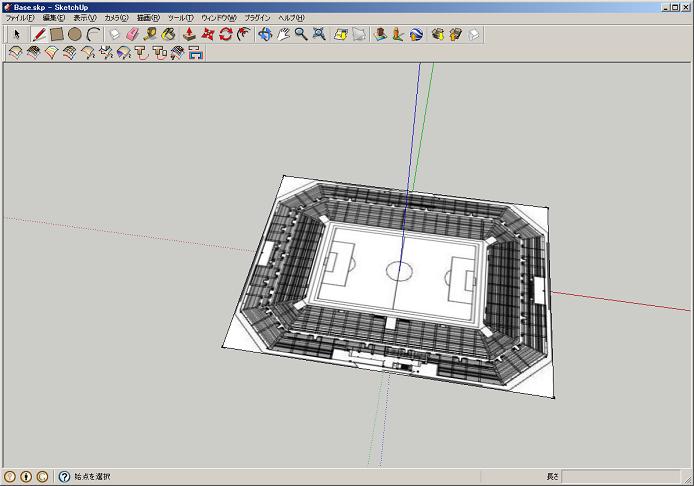Choose the Pan hand tool
The height and width of the screenshot is (486, 694).
(283, 34)
